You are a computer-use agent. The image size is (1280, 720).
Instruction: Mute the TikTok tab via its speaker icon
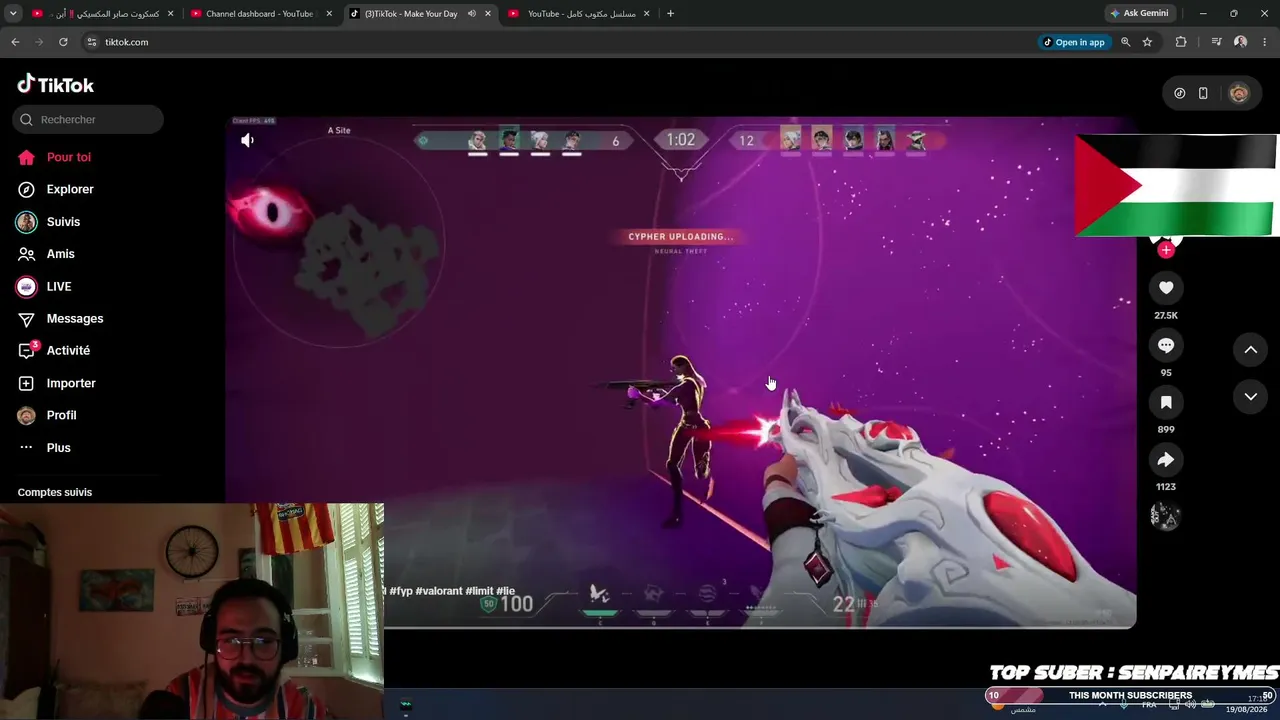click(471, 14)
